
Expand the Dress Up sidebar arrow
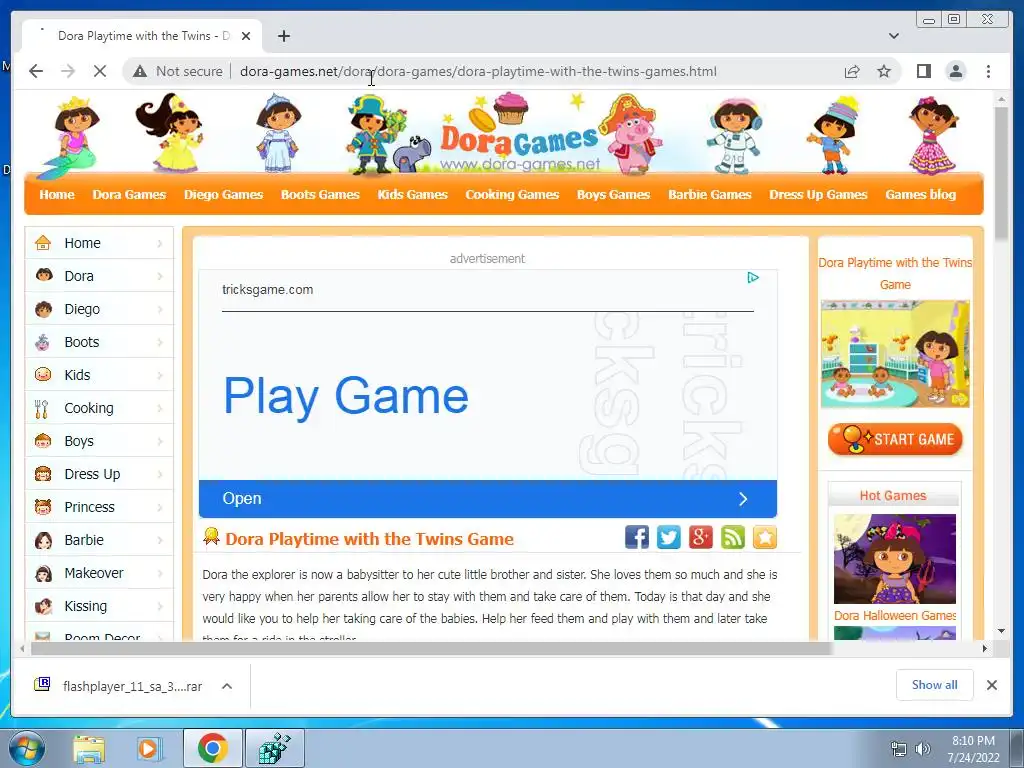pyautogui.click(x=160, y=474)
